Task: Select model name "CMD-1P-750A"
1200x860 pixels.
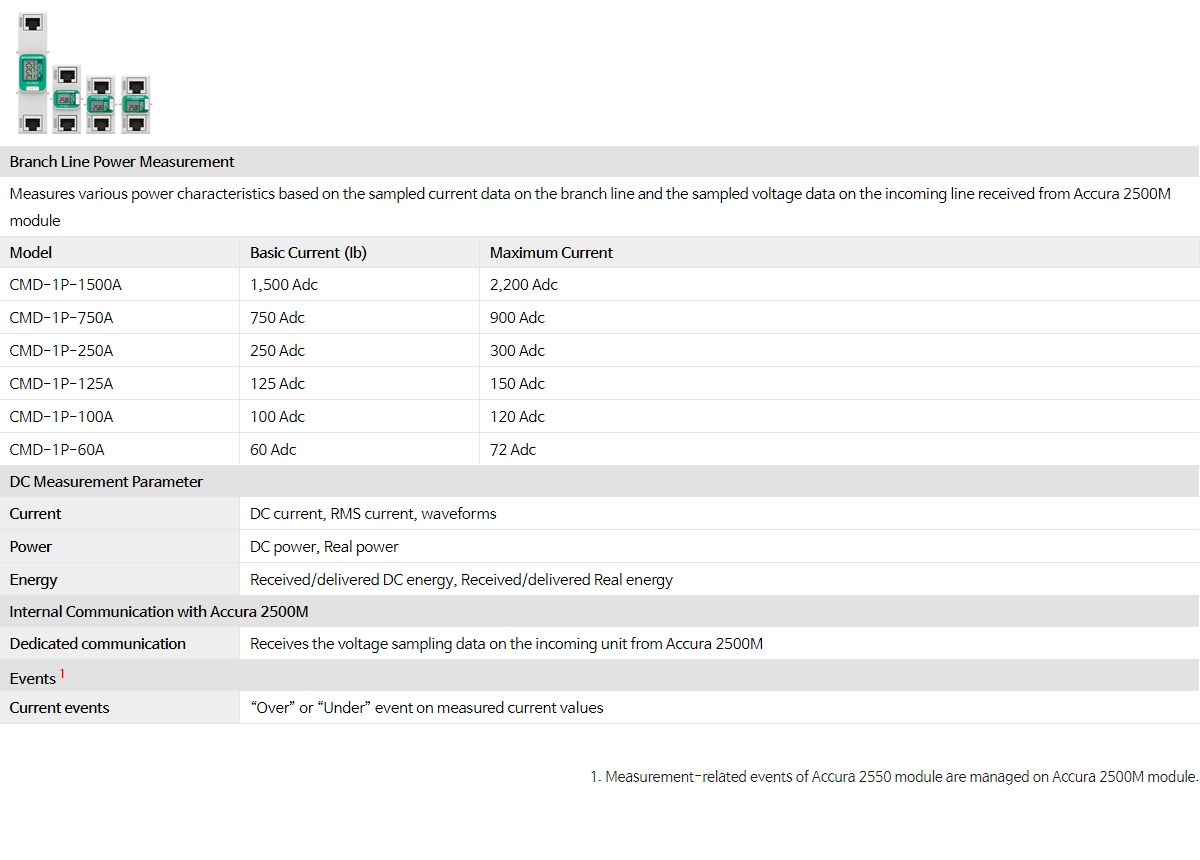Action: [62, 318]
